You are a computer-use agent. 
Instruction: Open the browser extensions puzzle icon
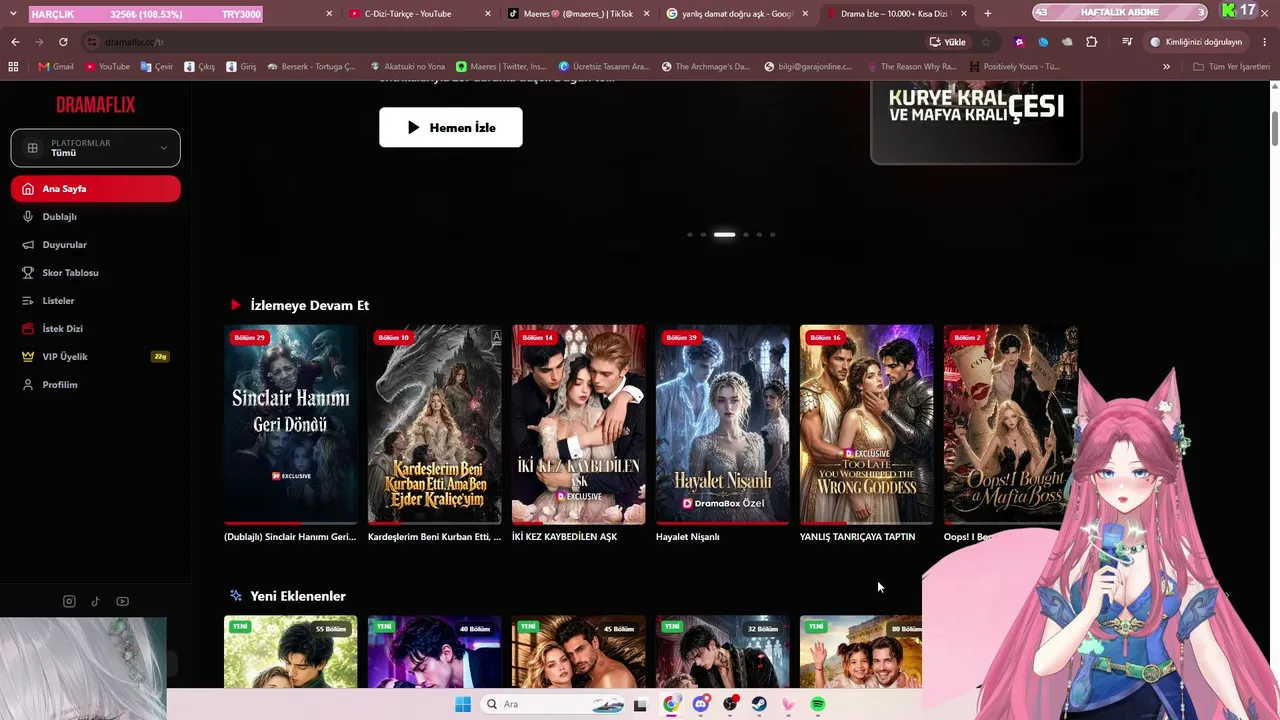[x=1091, y=42]
